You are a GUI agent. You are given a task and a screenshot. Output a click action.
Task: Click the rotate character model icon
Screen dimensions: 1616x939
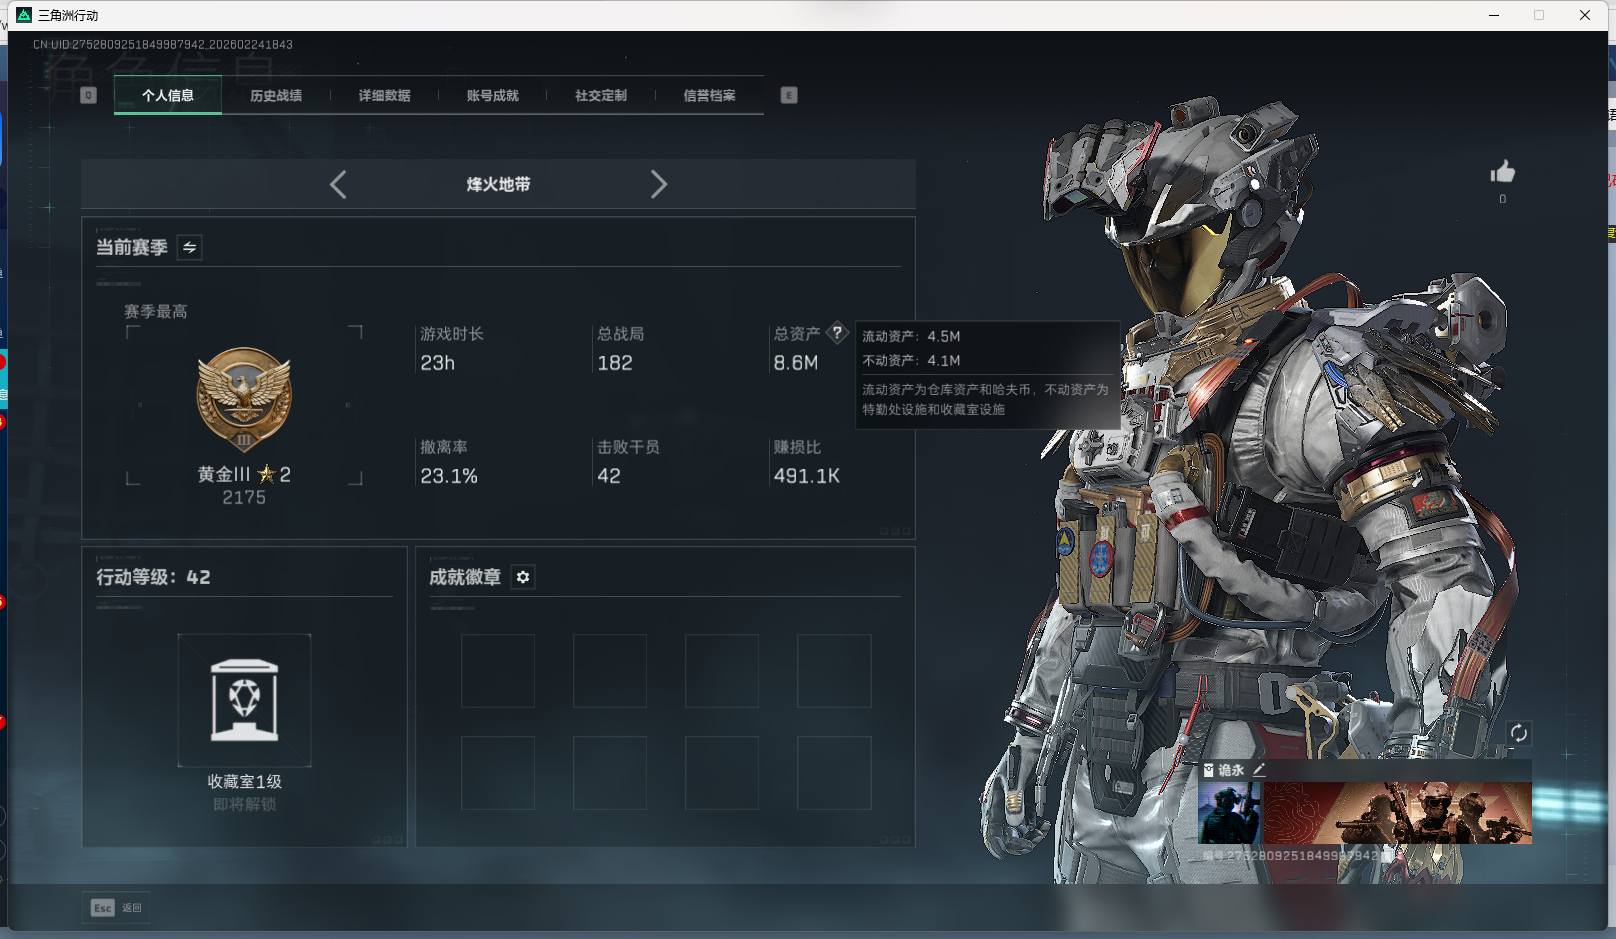click(1518, 733)
